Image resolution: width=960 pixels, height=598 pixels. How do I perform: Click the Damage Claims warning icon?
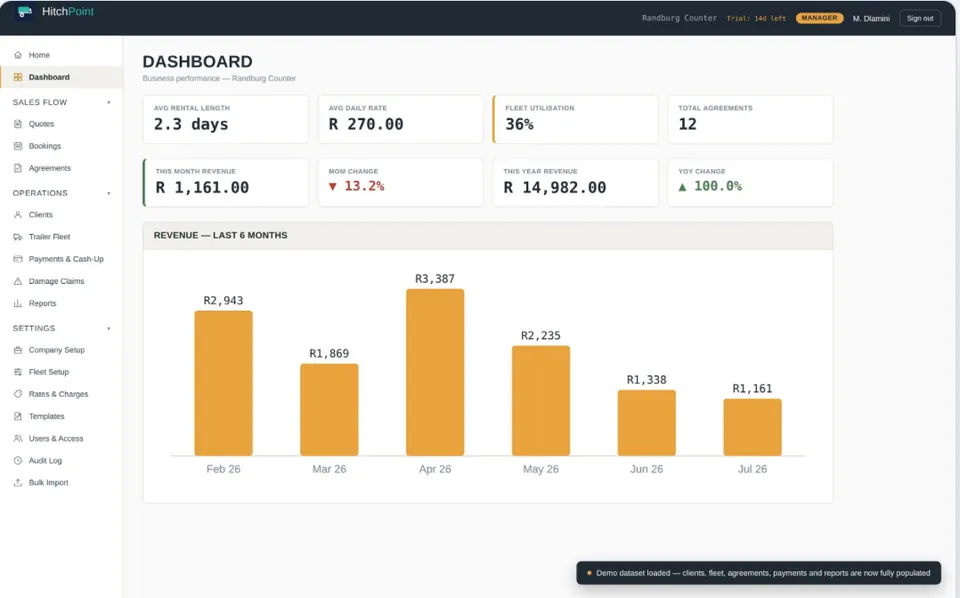pos(18,281)
